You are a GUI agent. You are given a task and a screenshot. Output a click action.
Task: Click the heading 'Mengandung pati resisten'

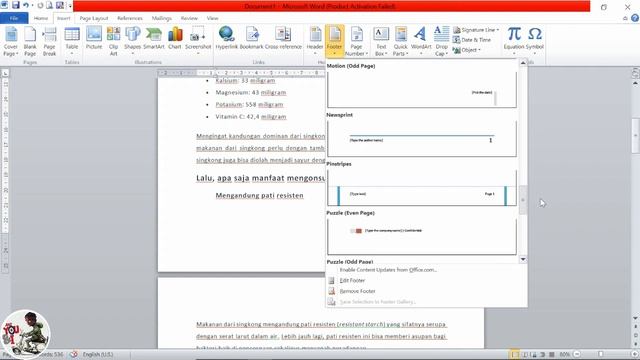click(260, 196)
